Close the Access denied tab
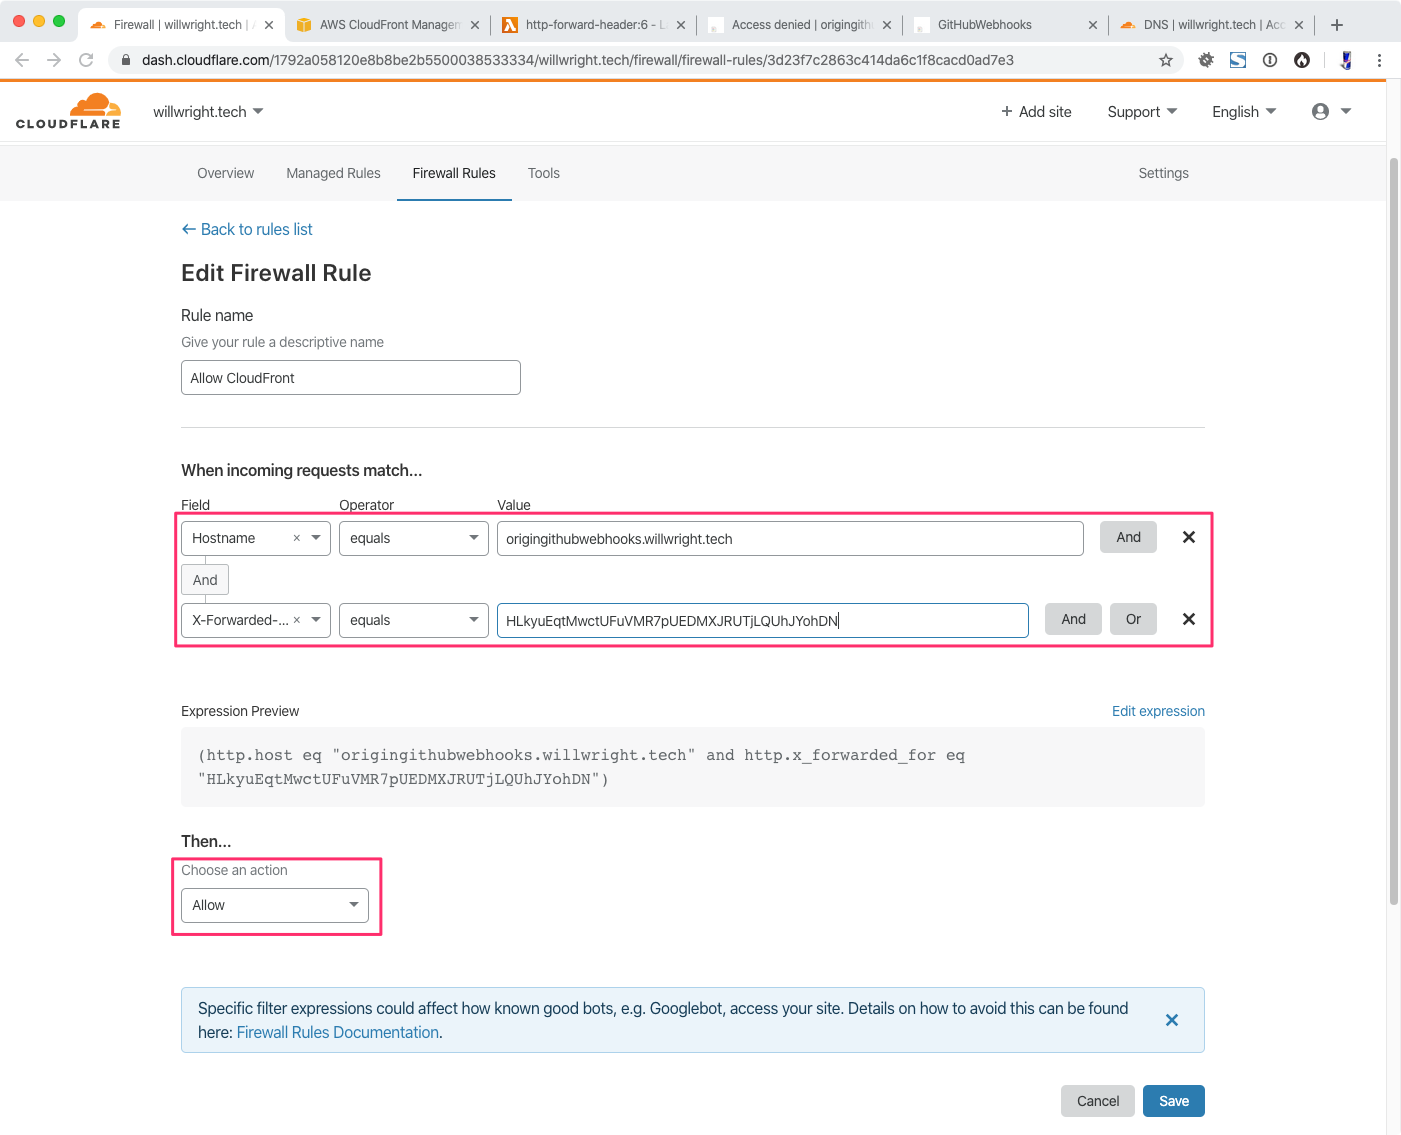This screenshot has width=1401, height=1135. pos(887,25)
